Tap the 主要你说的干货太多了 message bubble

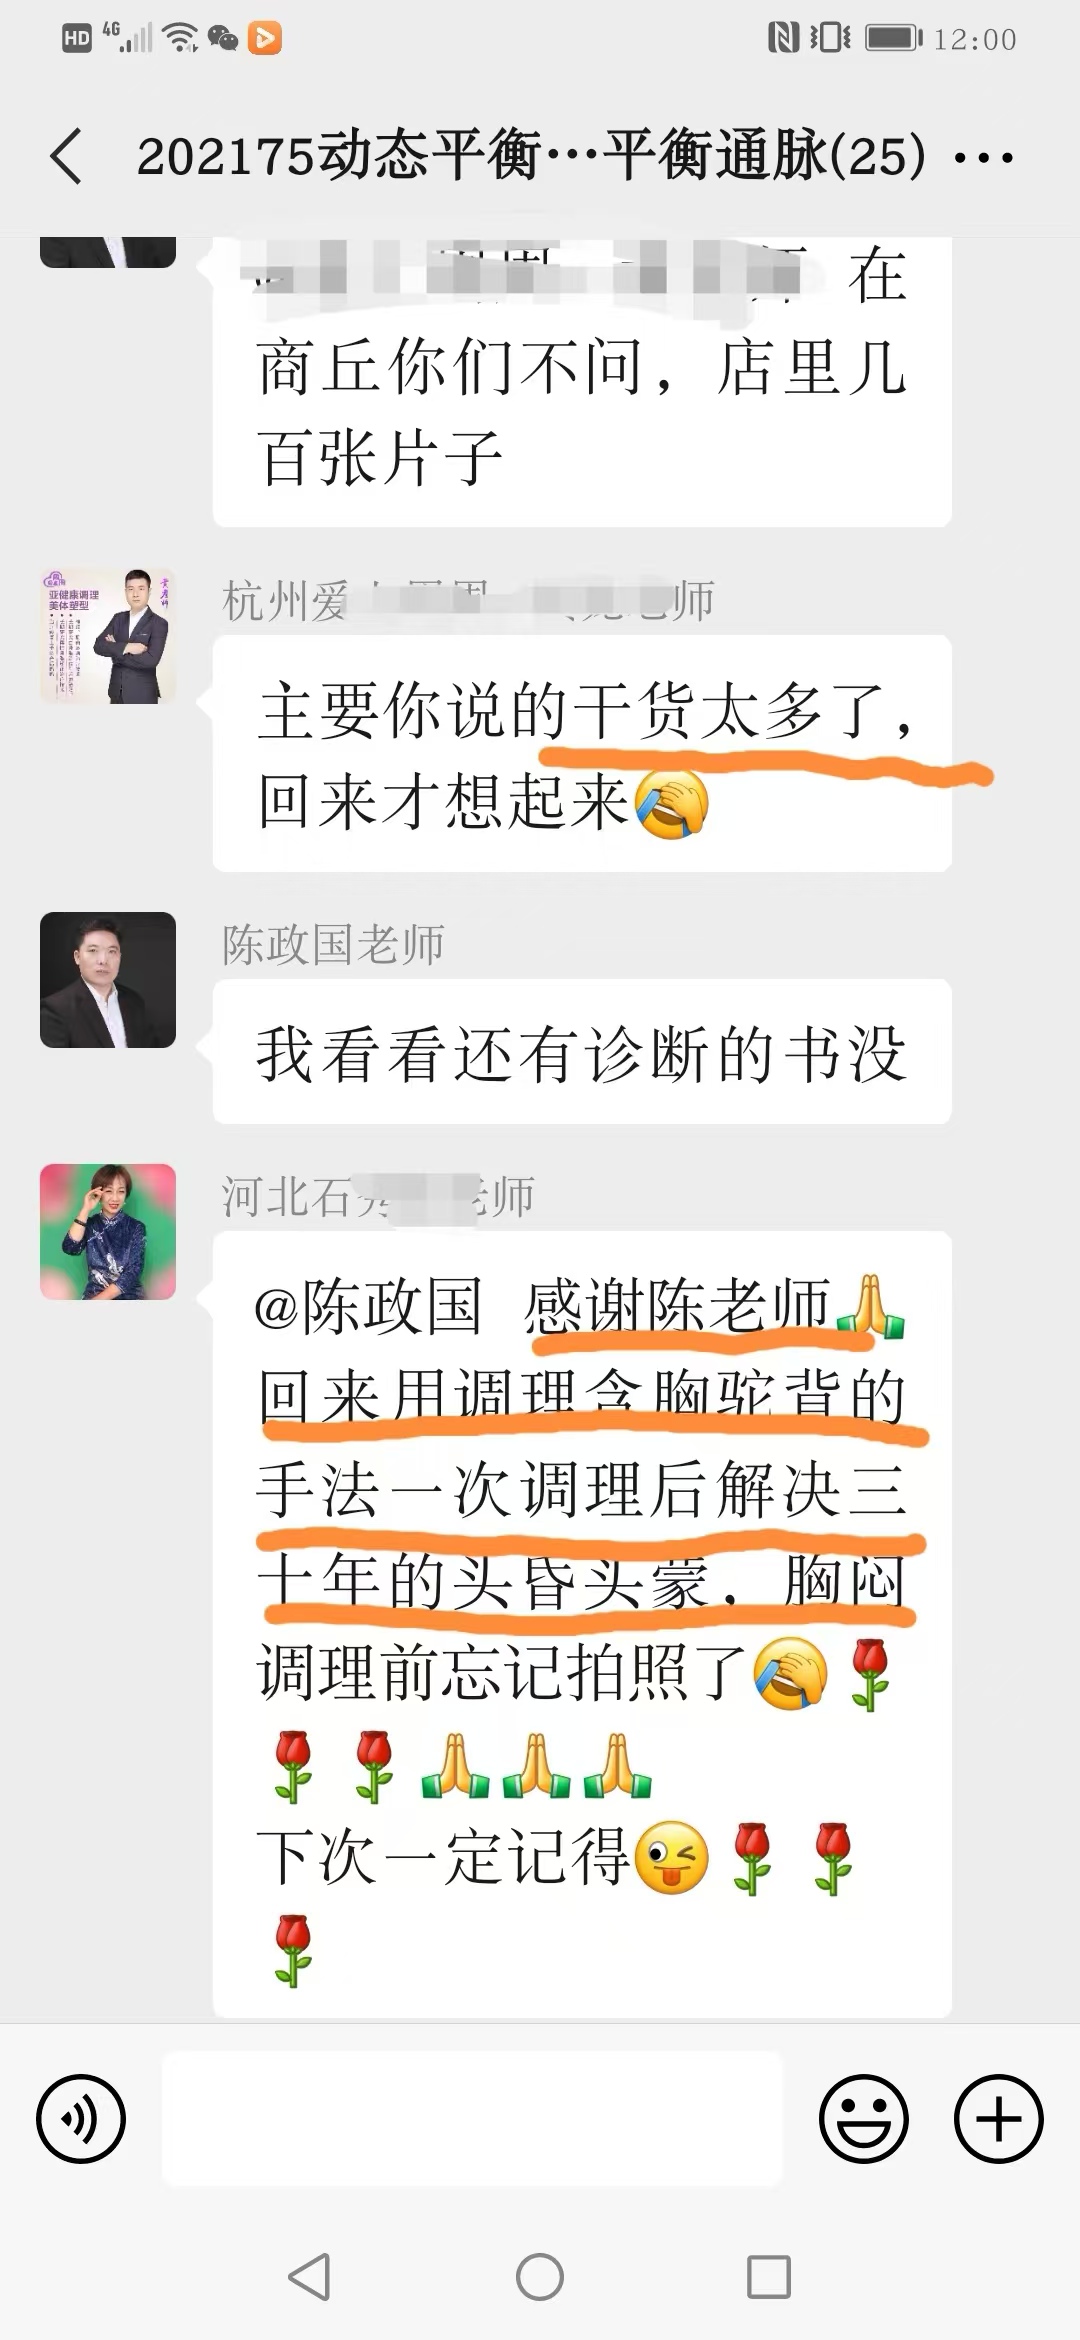click(x=582, y=754)
